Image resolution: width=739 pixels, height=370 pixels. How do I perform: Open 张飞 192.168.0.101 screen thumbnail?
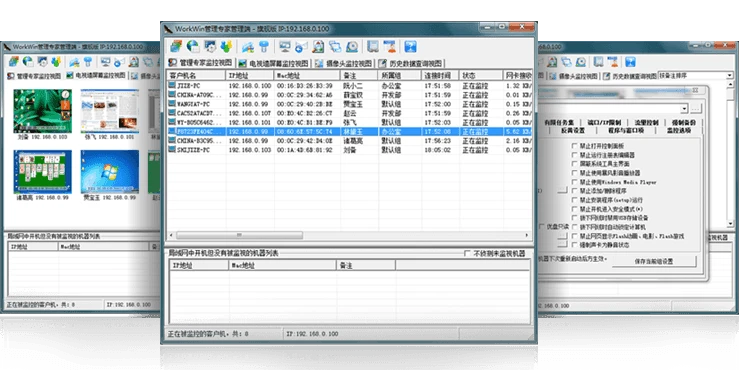pos(110,111)
